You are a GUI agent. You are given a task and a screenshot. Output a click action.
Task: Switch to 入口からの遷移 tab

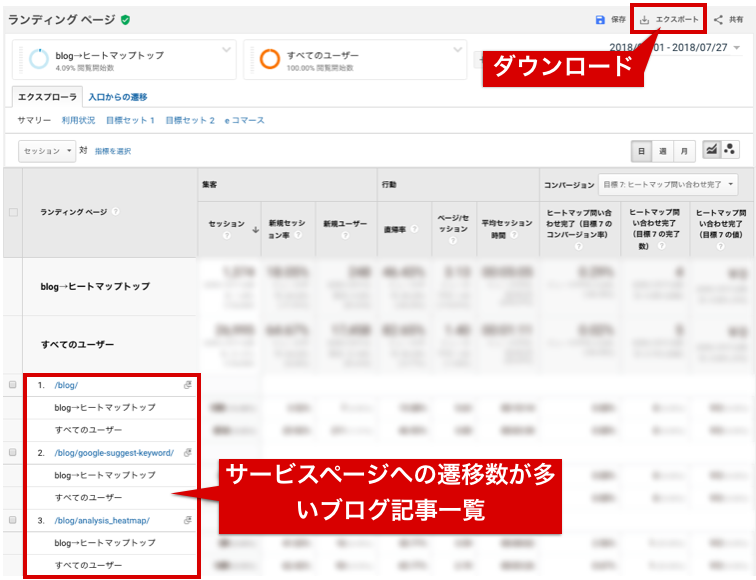[x=117, y=97]
